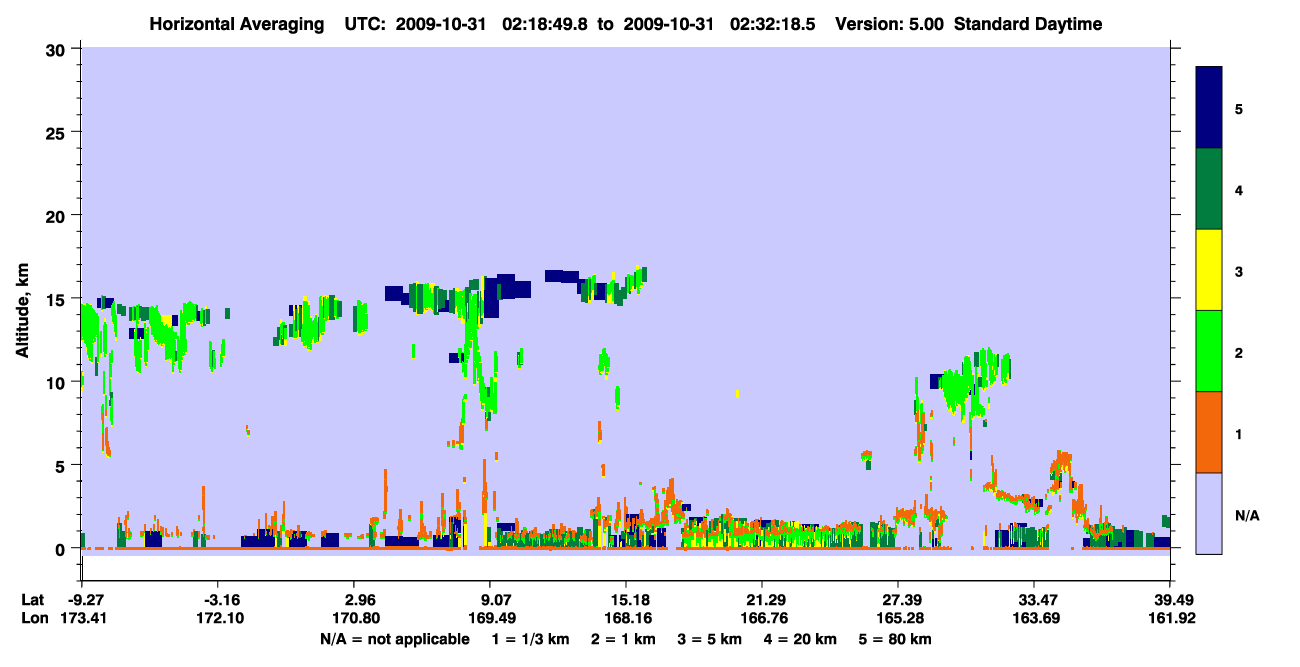Click the end time '02:32:18.5'
The image size is (1300, 667).
772,24
